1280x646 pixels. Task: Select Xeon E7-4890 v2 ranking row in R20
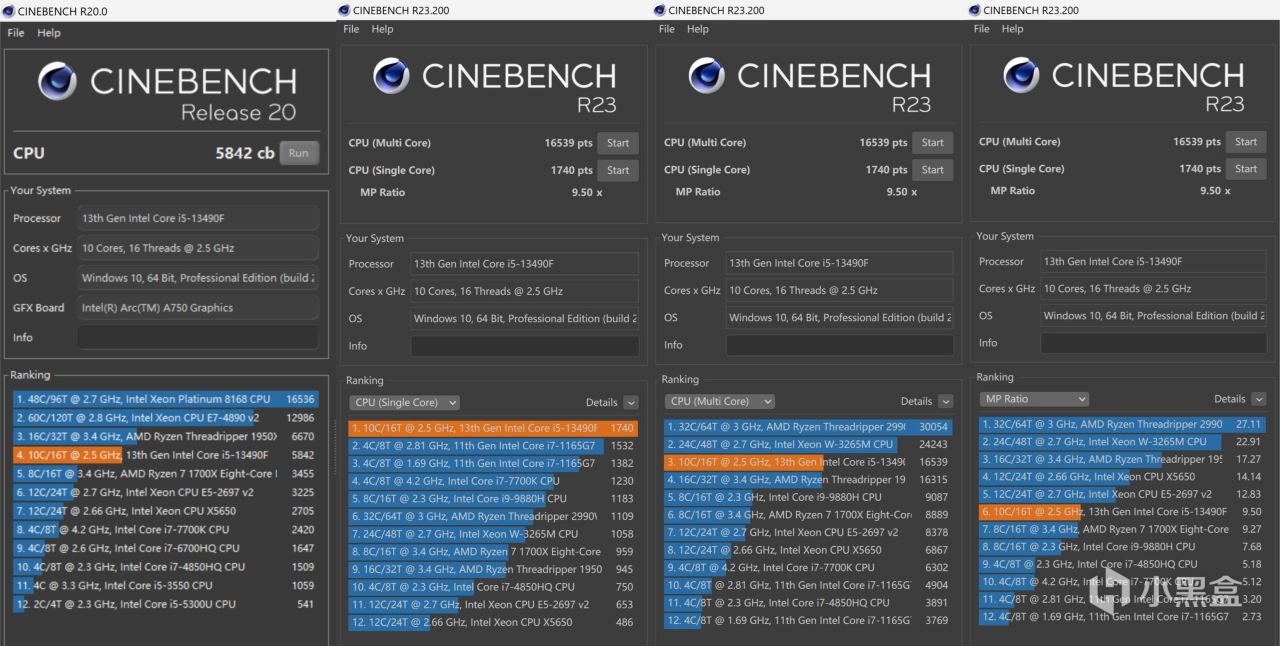[x=166, y=418]
